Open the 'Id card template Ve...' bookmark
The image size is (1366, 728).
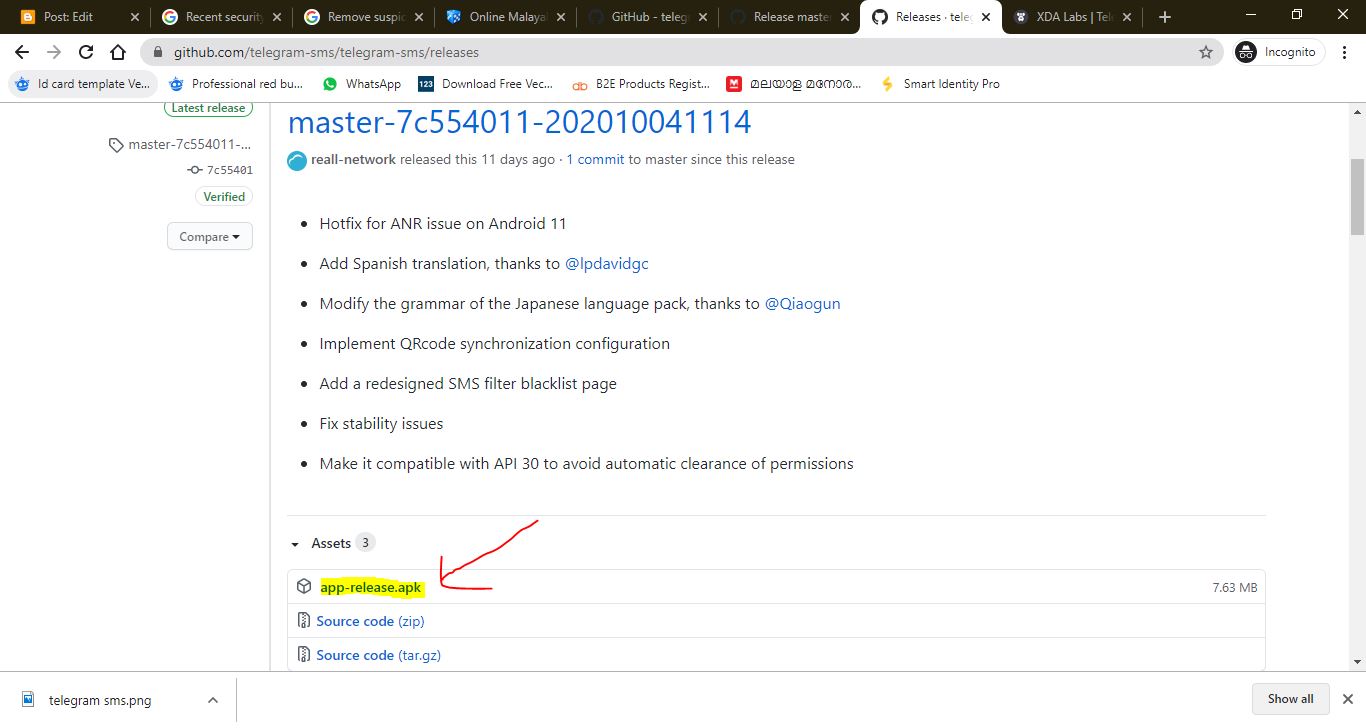[x=84, y=84]
